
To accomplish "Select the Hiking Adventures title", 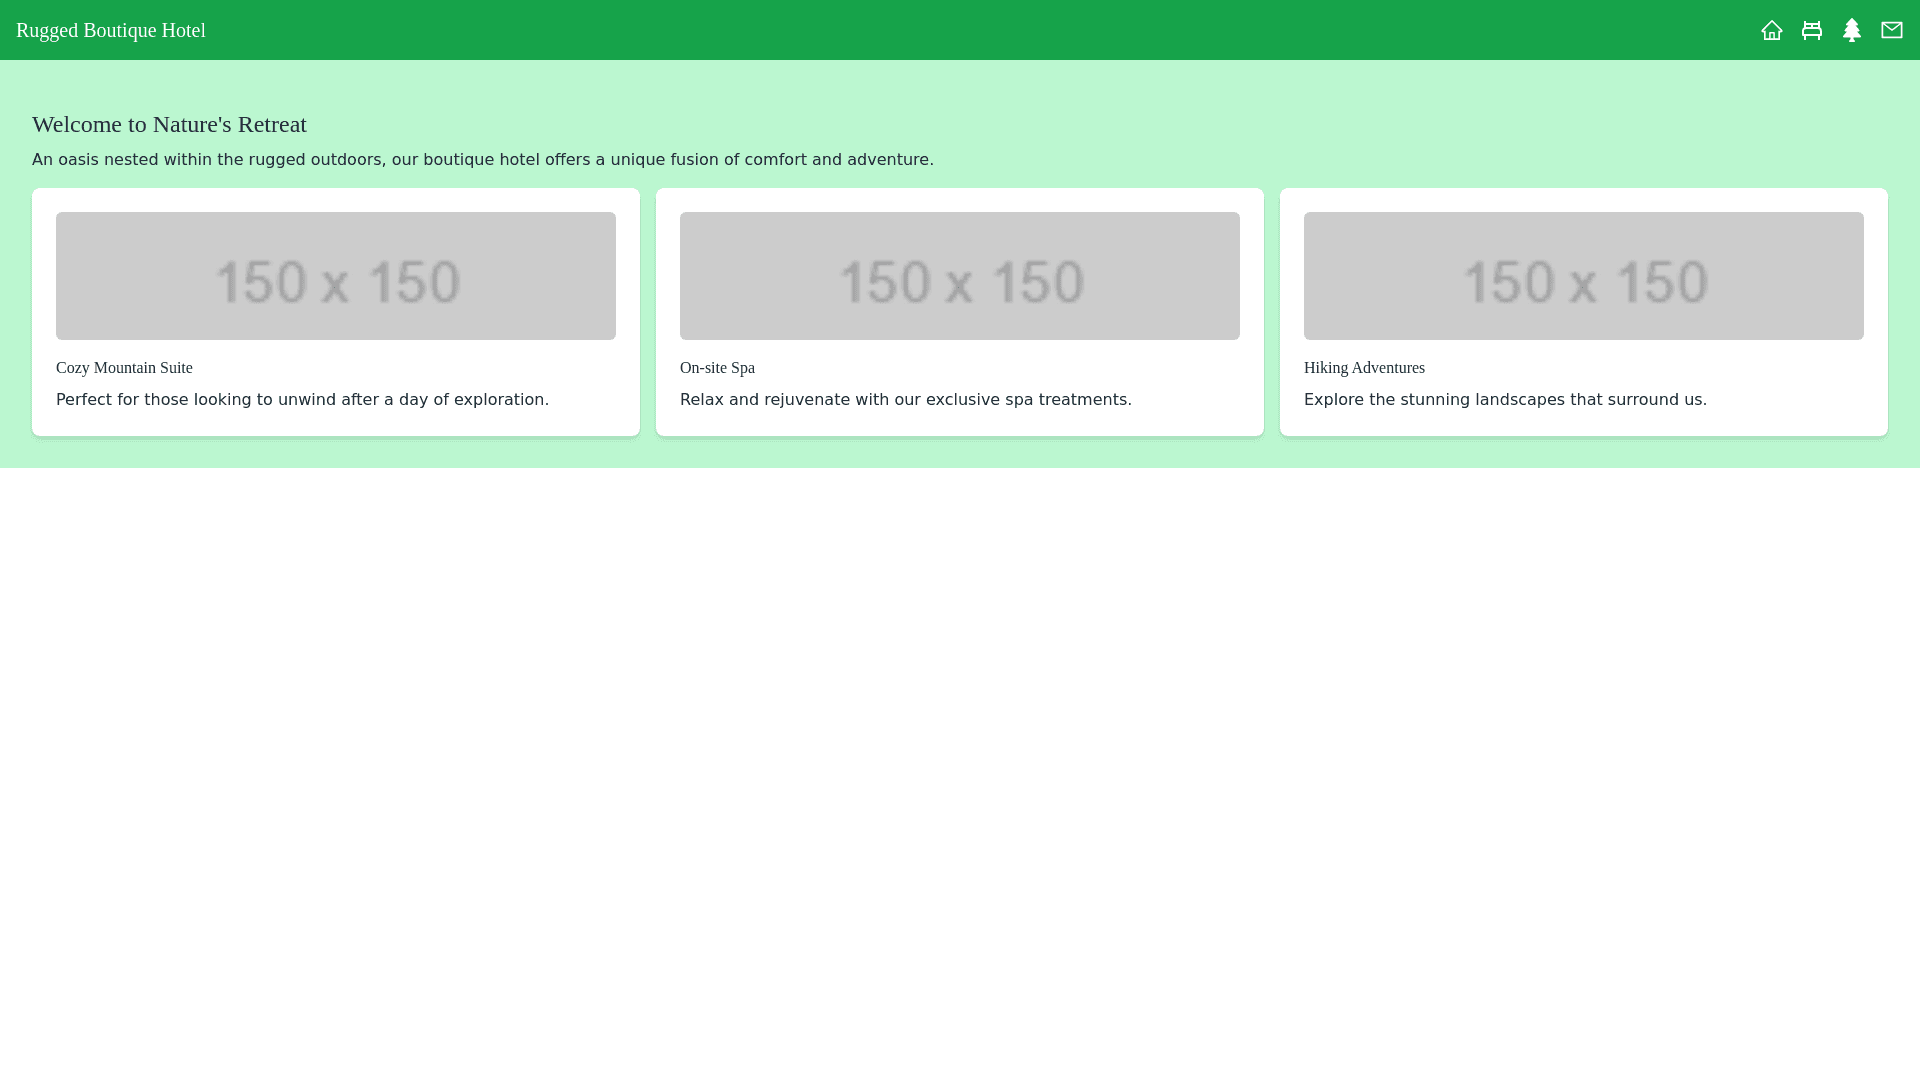I will 1364,368.
